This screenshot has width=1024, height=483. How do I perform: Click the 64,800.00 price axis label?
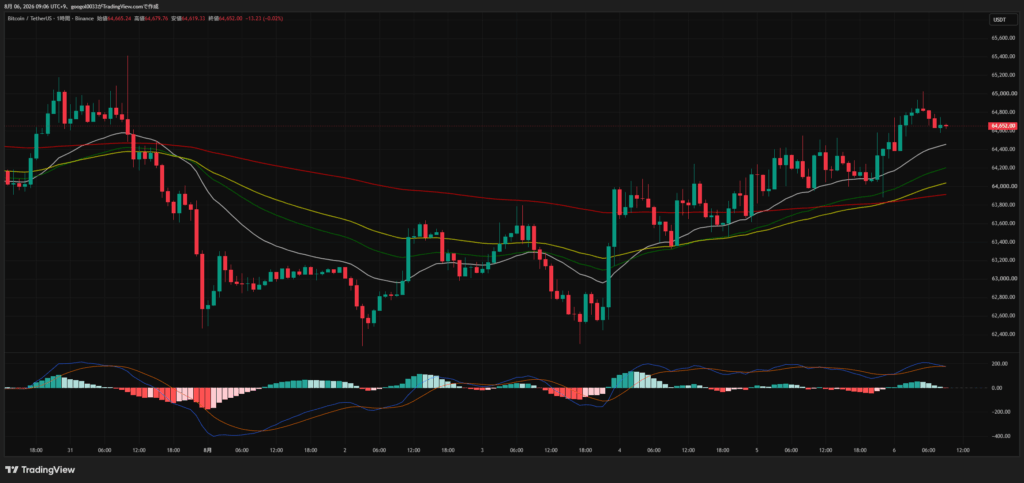coord(1002,112)
